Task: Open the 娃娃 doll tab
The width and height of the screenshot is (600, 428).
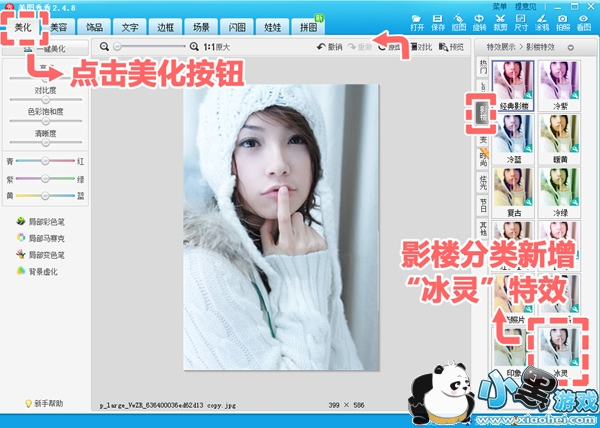Action: coord(272,27)
